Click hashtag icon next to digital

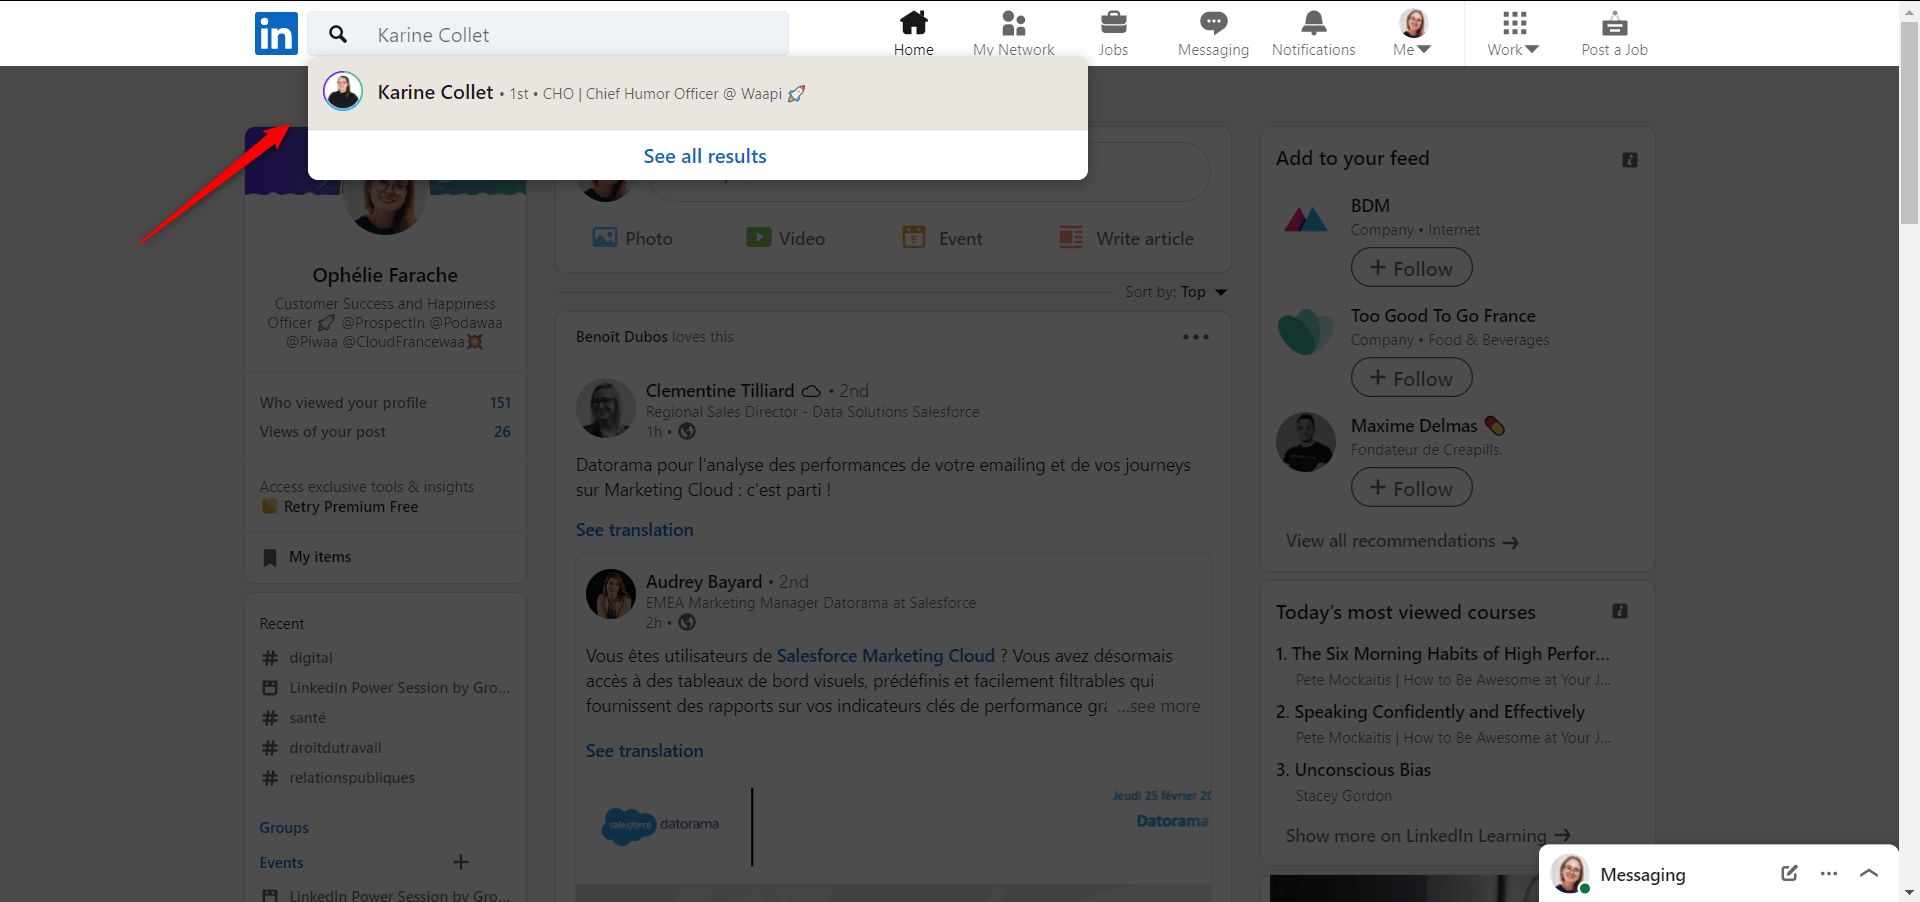point(269,658)
